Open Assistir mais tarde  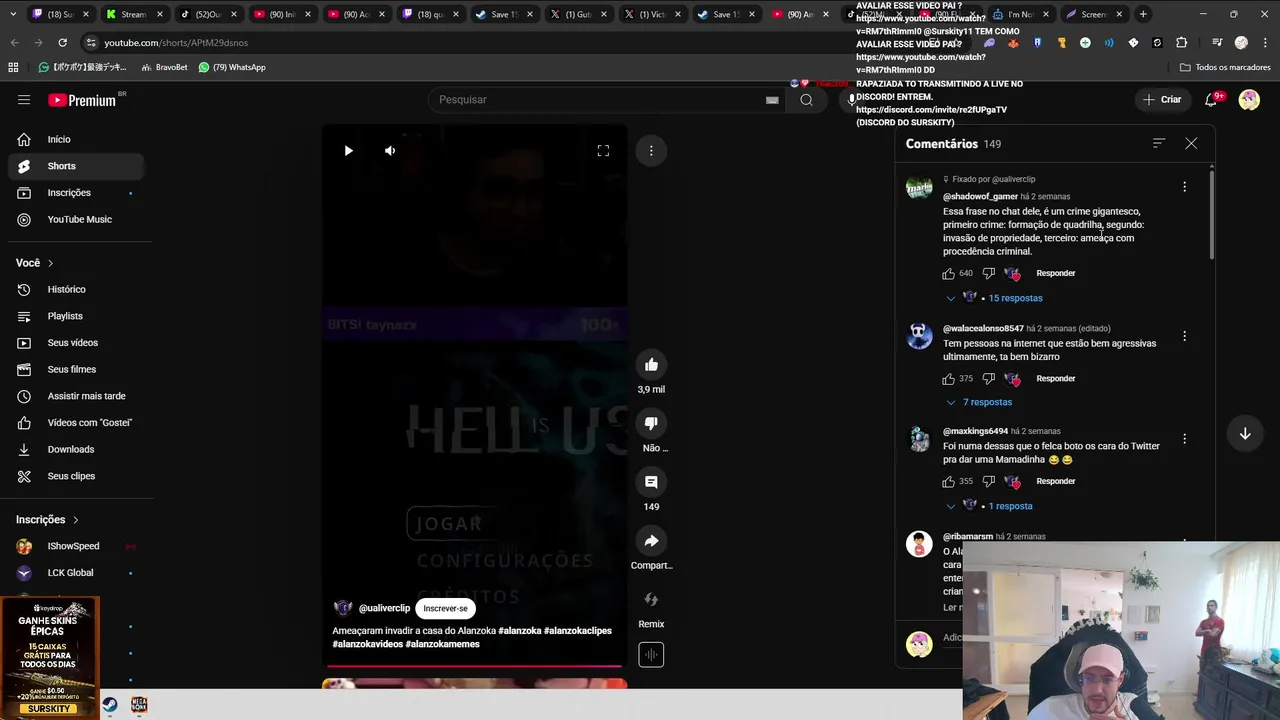76,396
